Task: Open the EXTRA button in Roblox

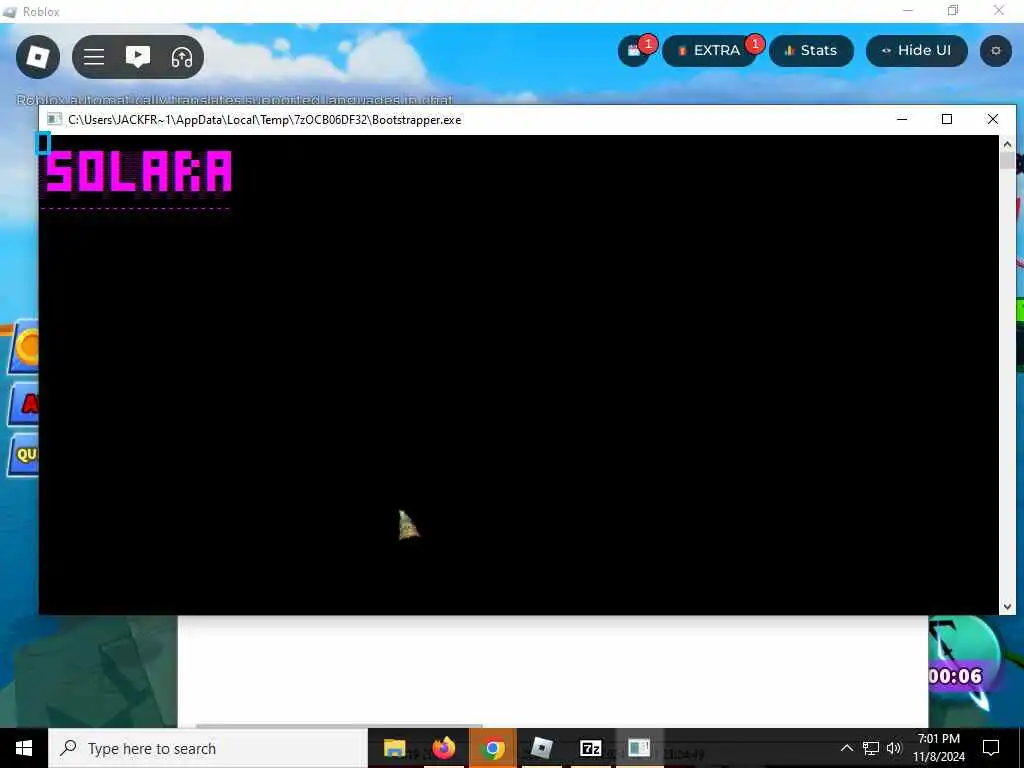Action: [709, 51]
